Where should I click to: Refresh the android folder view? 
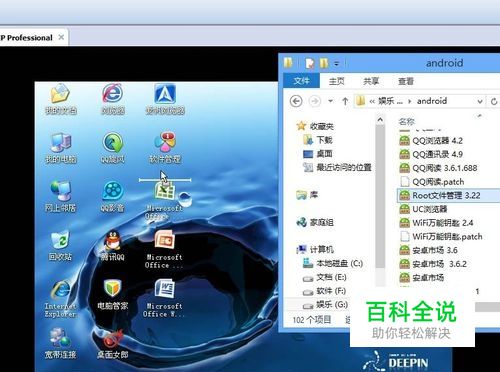(x=494, y=101)
